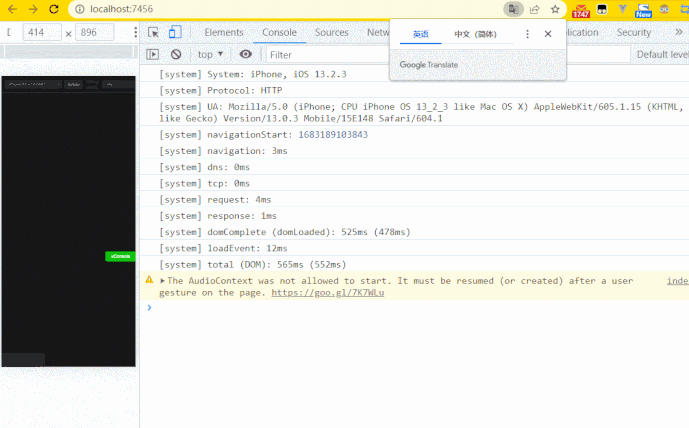Toggle the device toolbar
The height and width of the screenshot is (428, 689).
pyautogui.click(x=175, y=33)
